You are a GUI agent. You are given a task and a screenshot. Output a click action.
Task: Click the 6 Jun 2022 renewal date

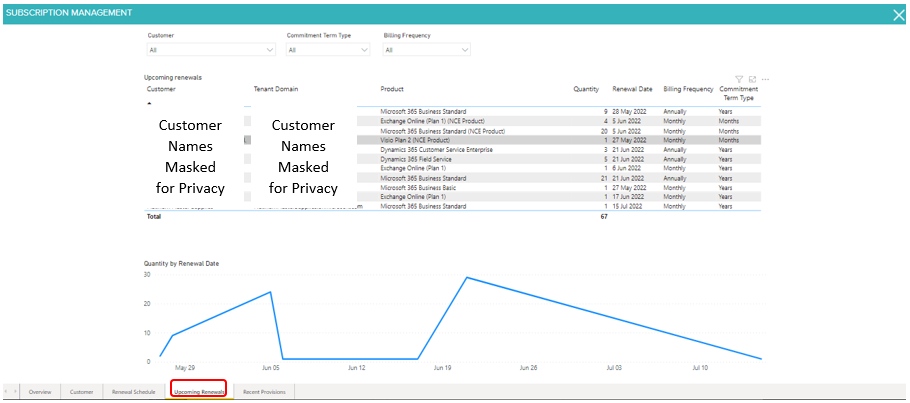(627, 168)
